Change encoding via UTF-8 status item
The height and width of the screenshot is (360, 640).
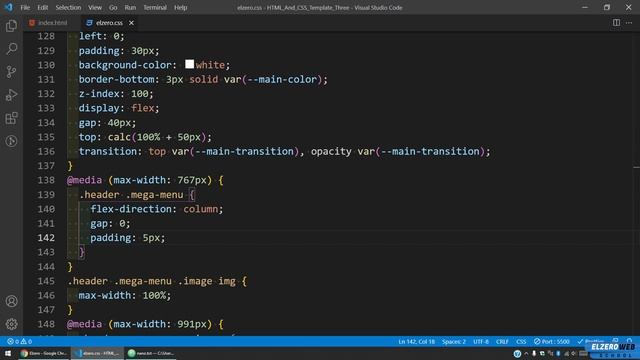481,341
